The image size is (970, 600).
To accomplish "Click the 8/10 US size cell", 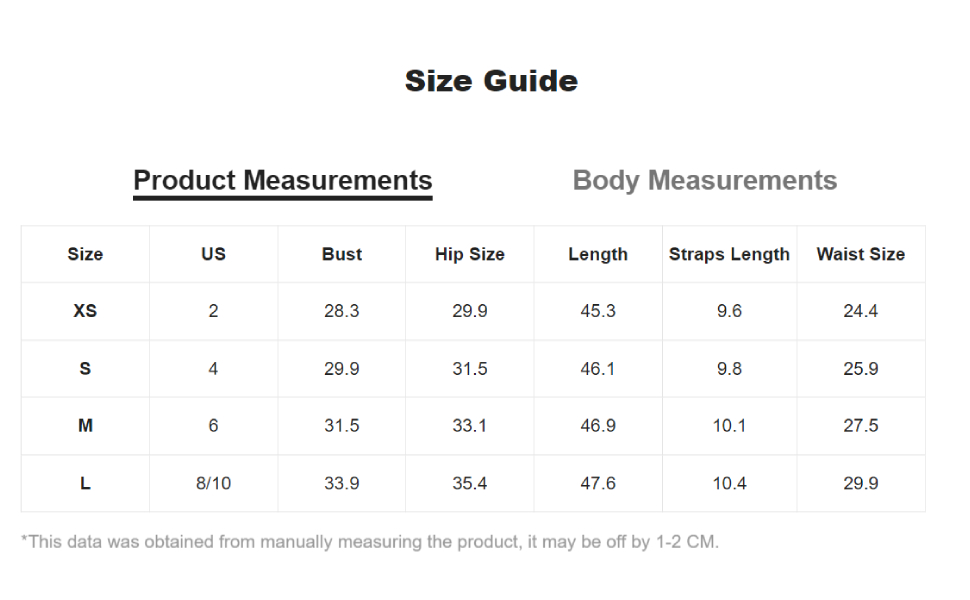I will click(x=213, y=483).
